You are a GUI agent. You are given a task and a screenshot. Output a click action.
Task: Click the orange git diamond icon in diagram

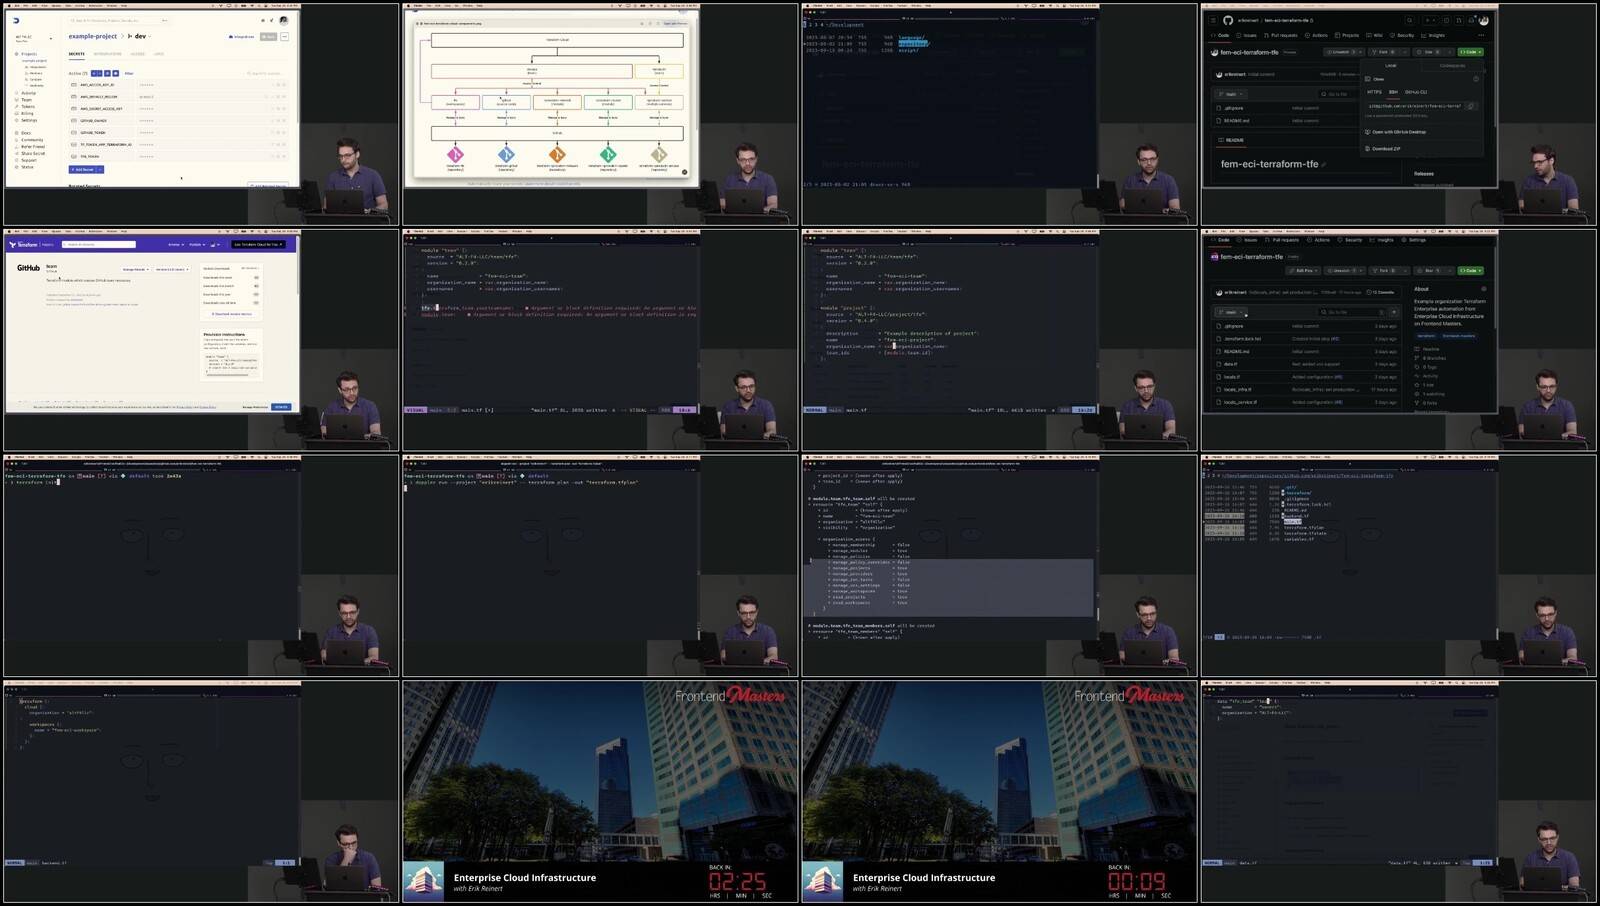click(557, 155)
